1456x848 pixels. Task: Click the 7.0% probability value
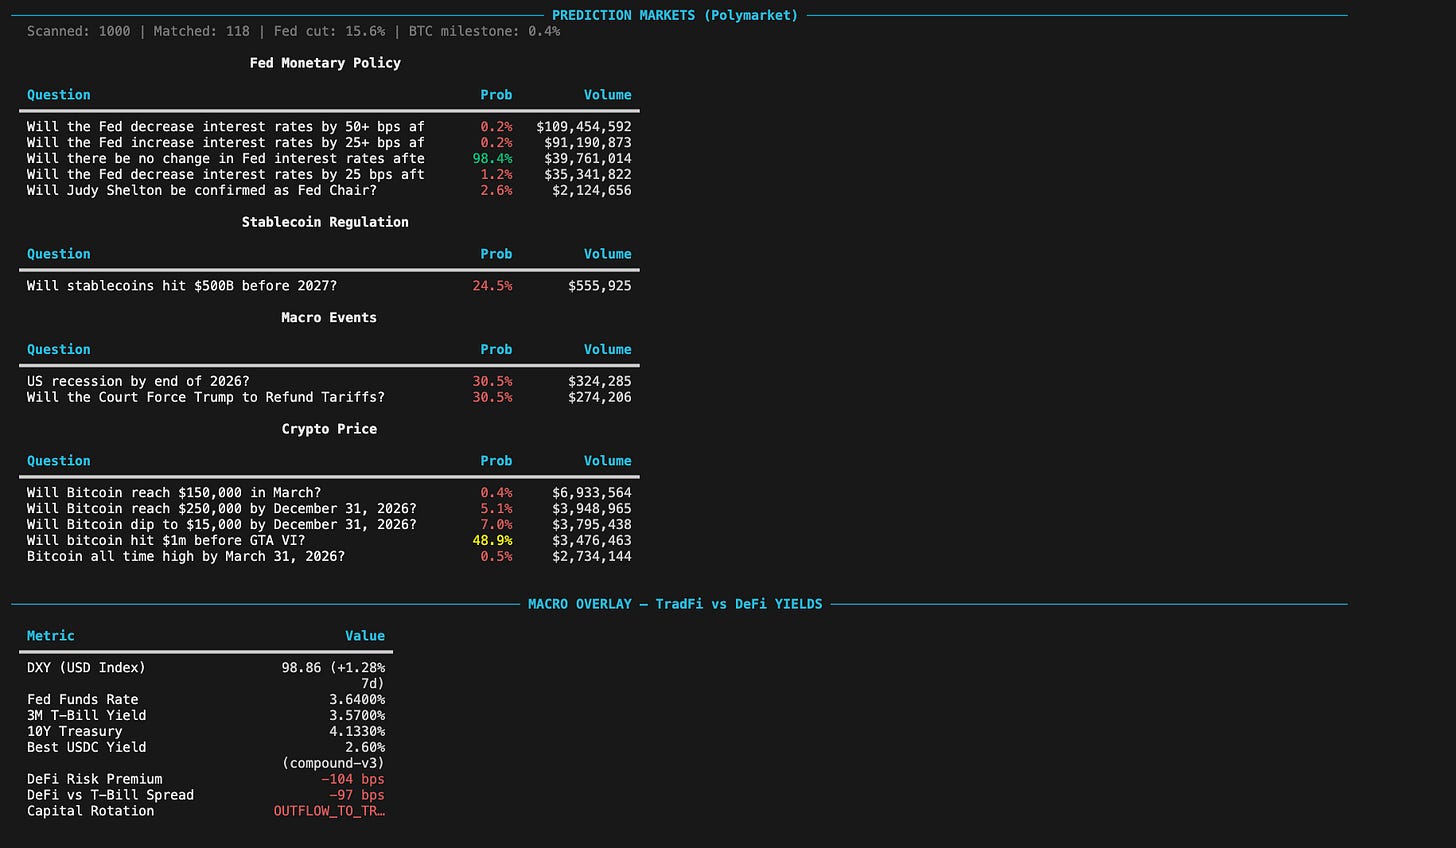(496, 525)
